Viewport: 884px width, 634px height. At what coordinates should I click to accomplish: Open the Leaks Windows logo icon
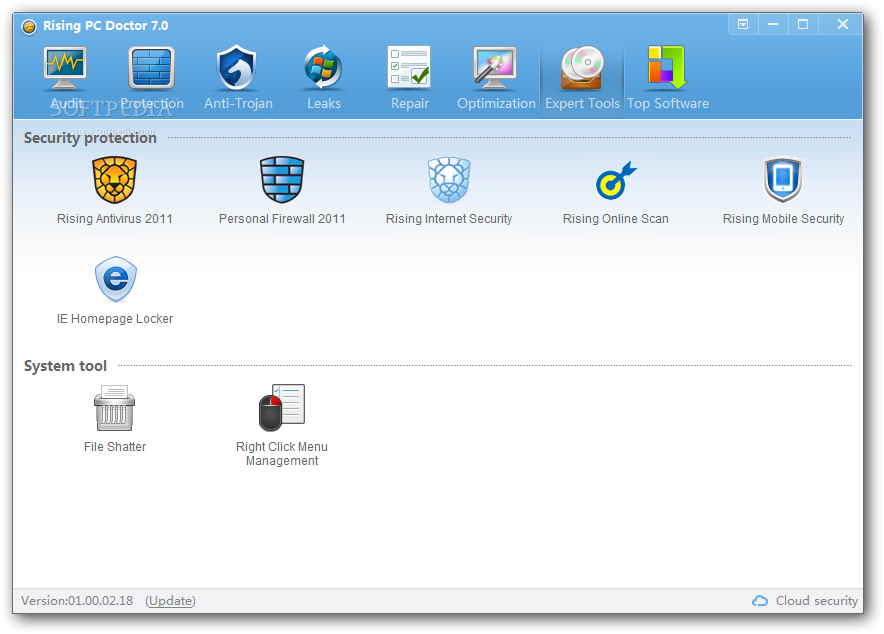(323, 68)
